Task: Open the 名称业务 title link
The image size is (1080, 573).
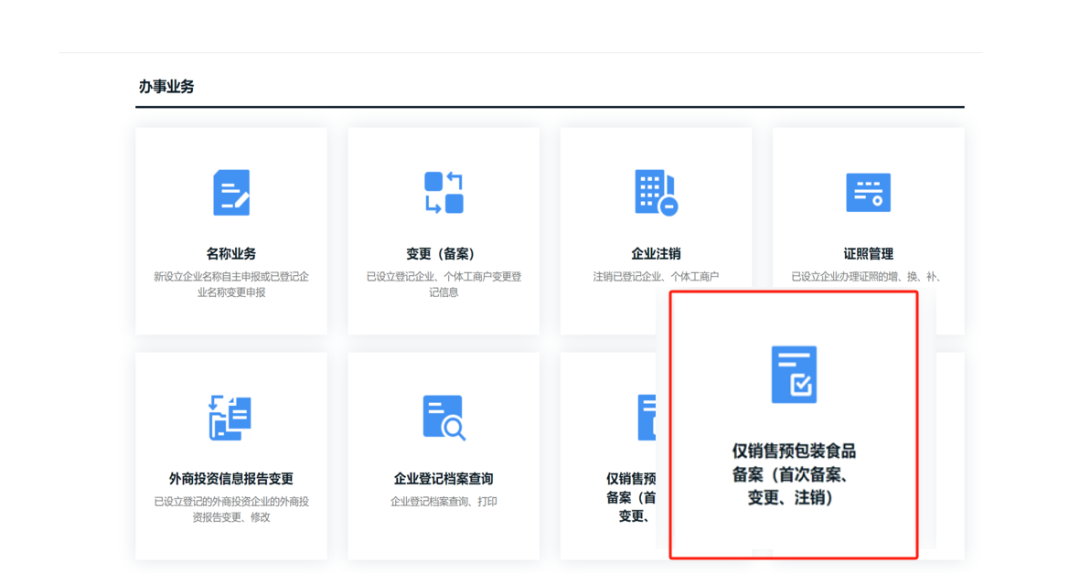Action: point(231,254)
